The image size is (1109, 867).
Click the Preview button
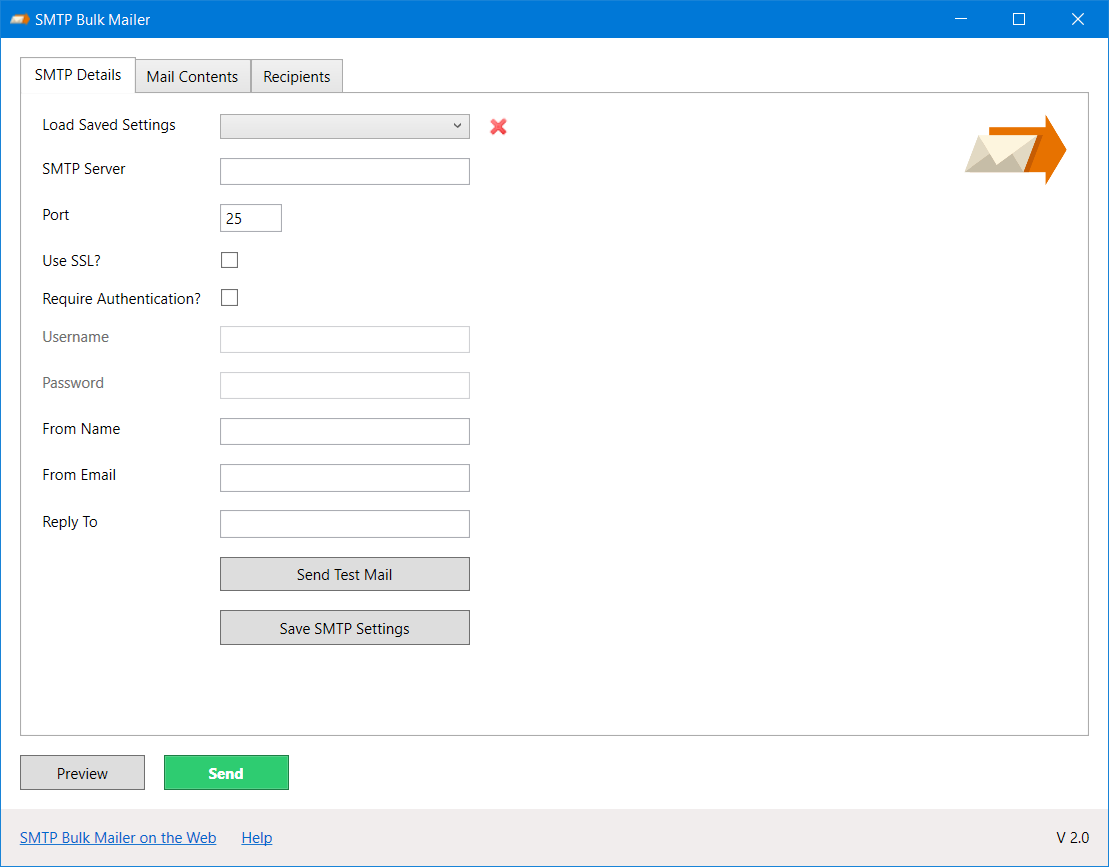pyautogui.click(x=82, y=773)
